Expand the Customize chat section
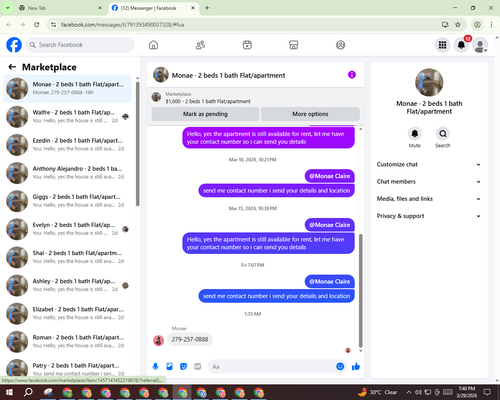 tap(429, 164)
